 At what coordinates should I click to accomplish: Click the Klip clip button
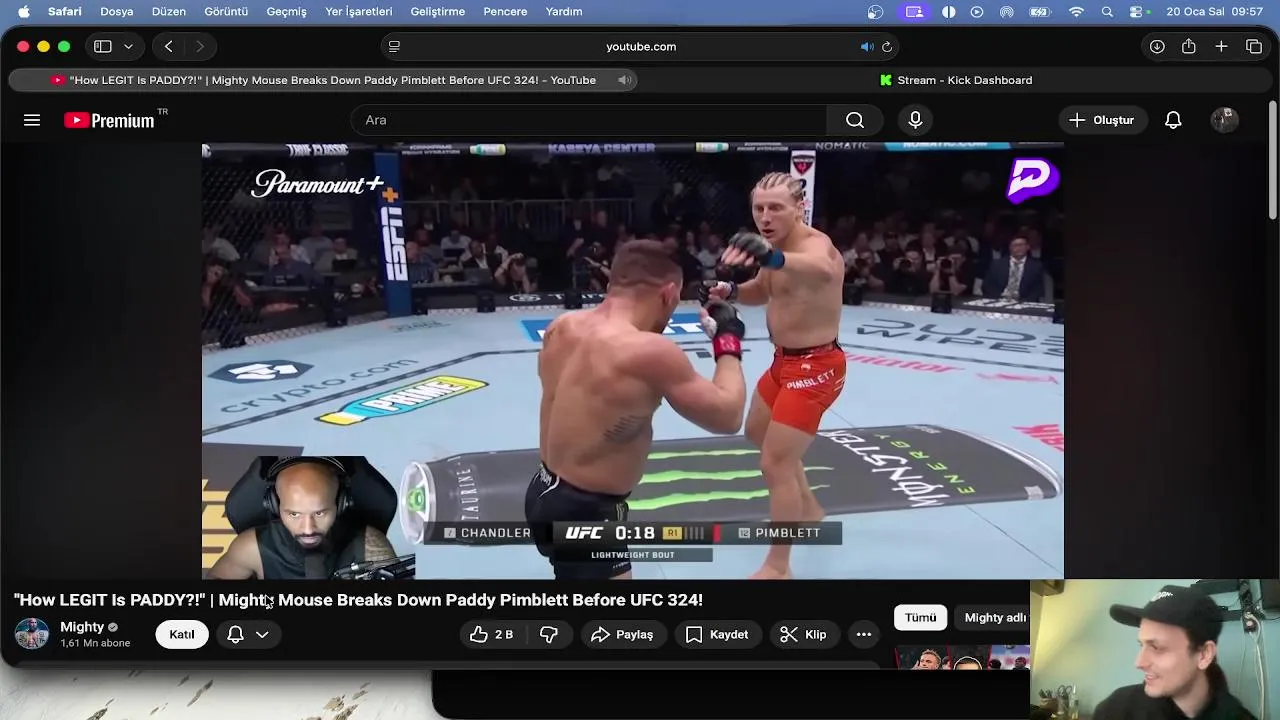point(804,634)
